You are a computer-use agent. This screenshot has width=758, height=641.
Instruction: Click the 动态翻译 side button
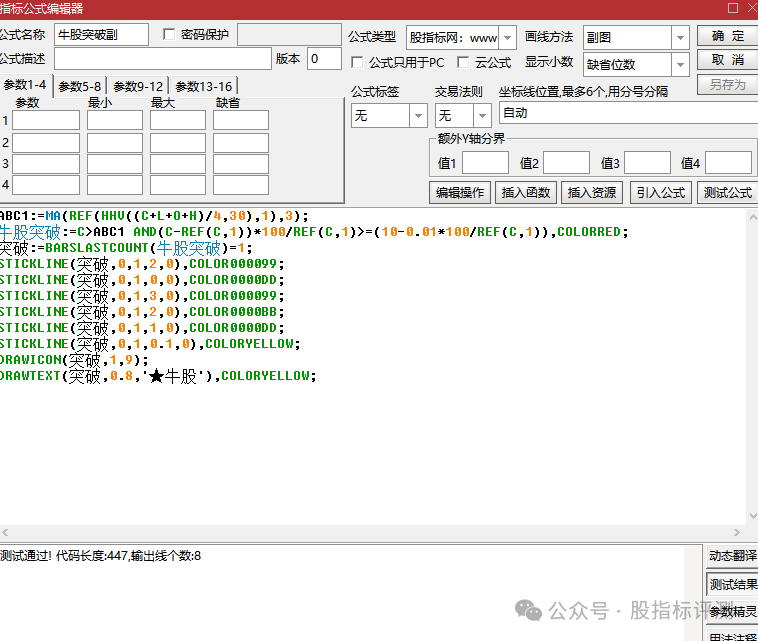tap(732, 556)
